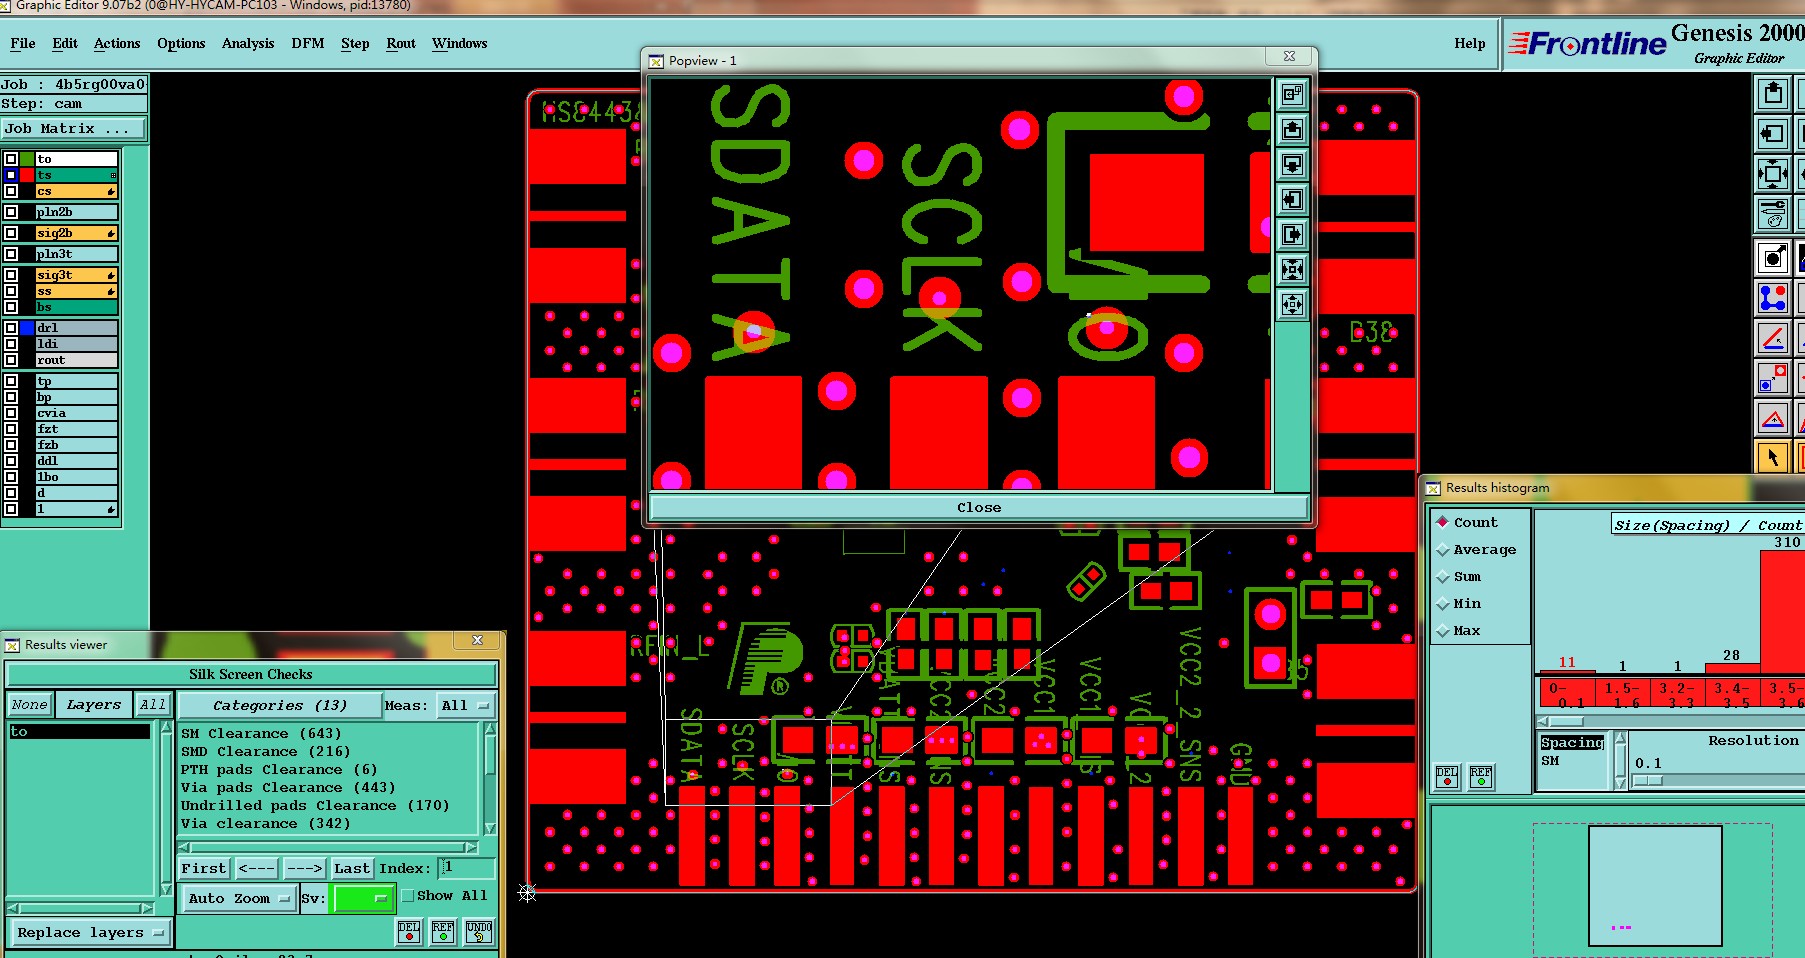The height and width of the screenshot is (958, 1805).
Task: Open the Job Matrix button
Action: (x=73, y=129)
